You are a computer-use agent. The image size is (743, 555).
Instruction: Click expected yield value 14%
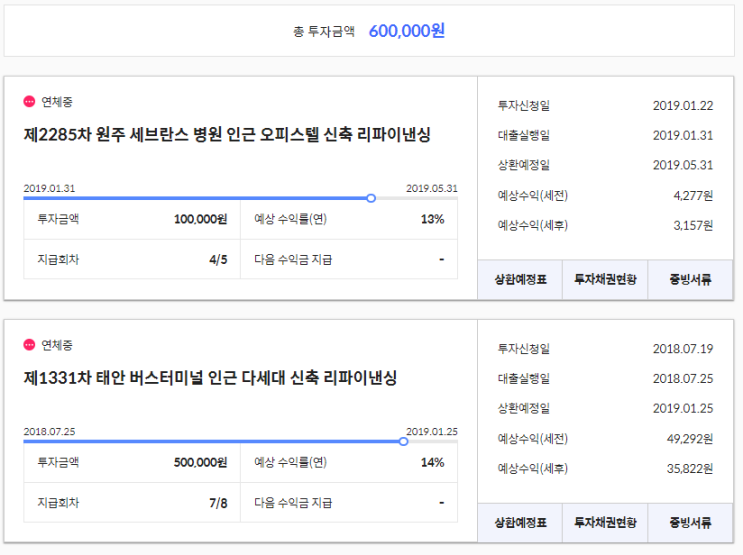click(x=433, y=462)
